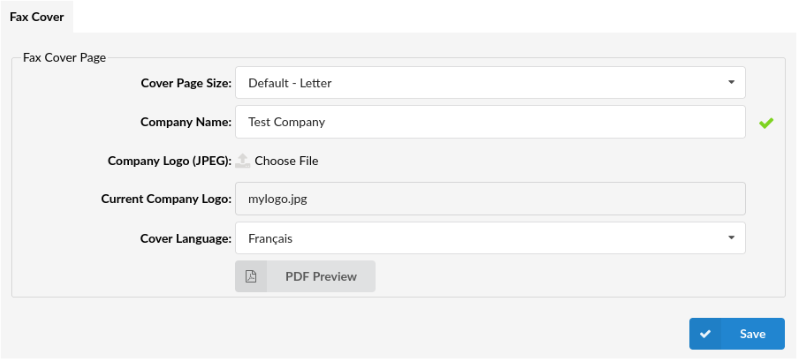Switch to the Fax Cover tab
This screenshot has height=360, width=797.
coord(37,17)
